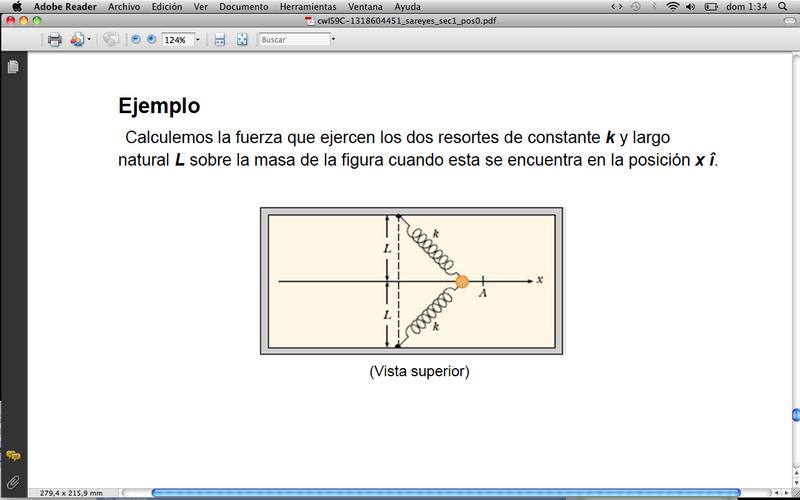The height and width of the screenshot is (500, 800).
Task: Expand the create PDF dropdown arrow
Action: pos(90,40)
